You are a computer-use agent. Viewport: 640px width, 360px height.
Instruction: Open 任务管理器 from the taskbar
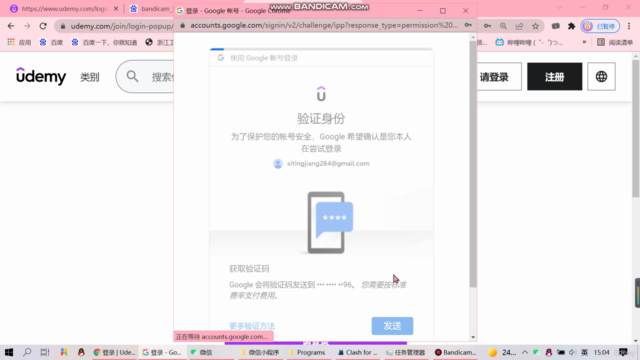click(x=406, y=352)
